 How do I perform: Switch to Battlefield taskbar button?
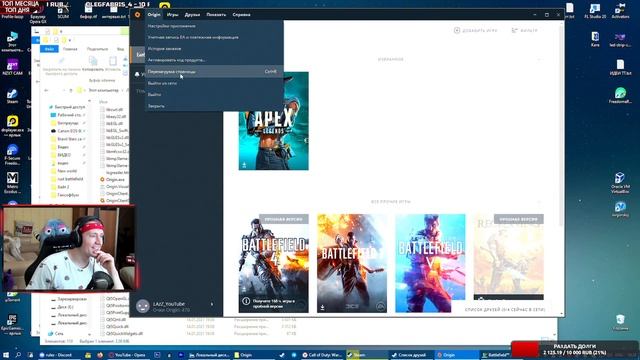[496, 355]
